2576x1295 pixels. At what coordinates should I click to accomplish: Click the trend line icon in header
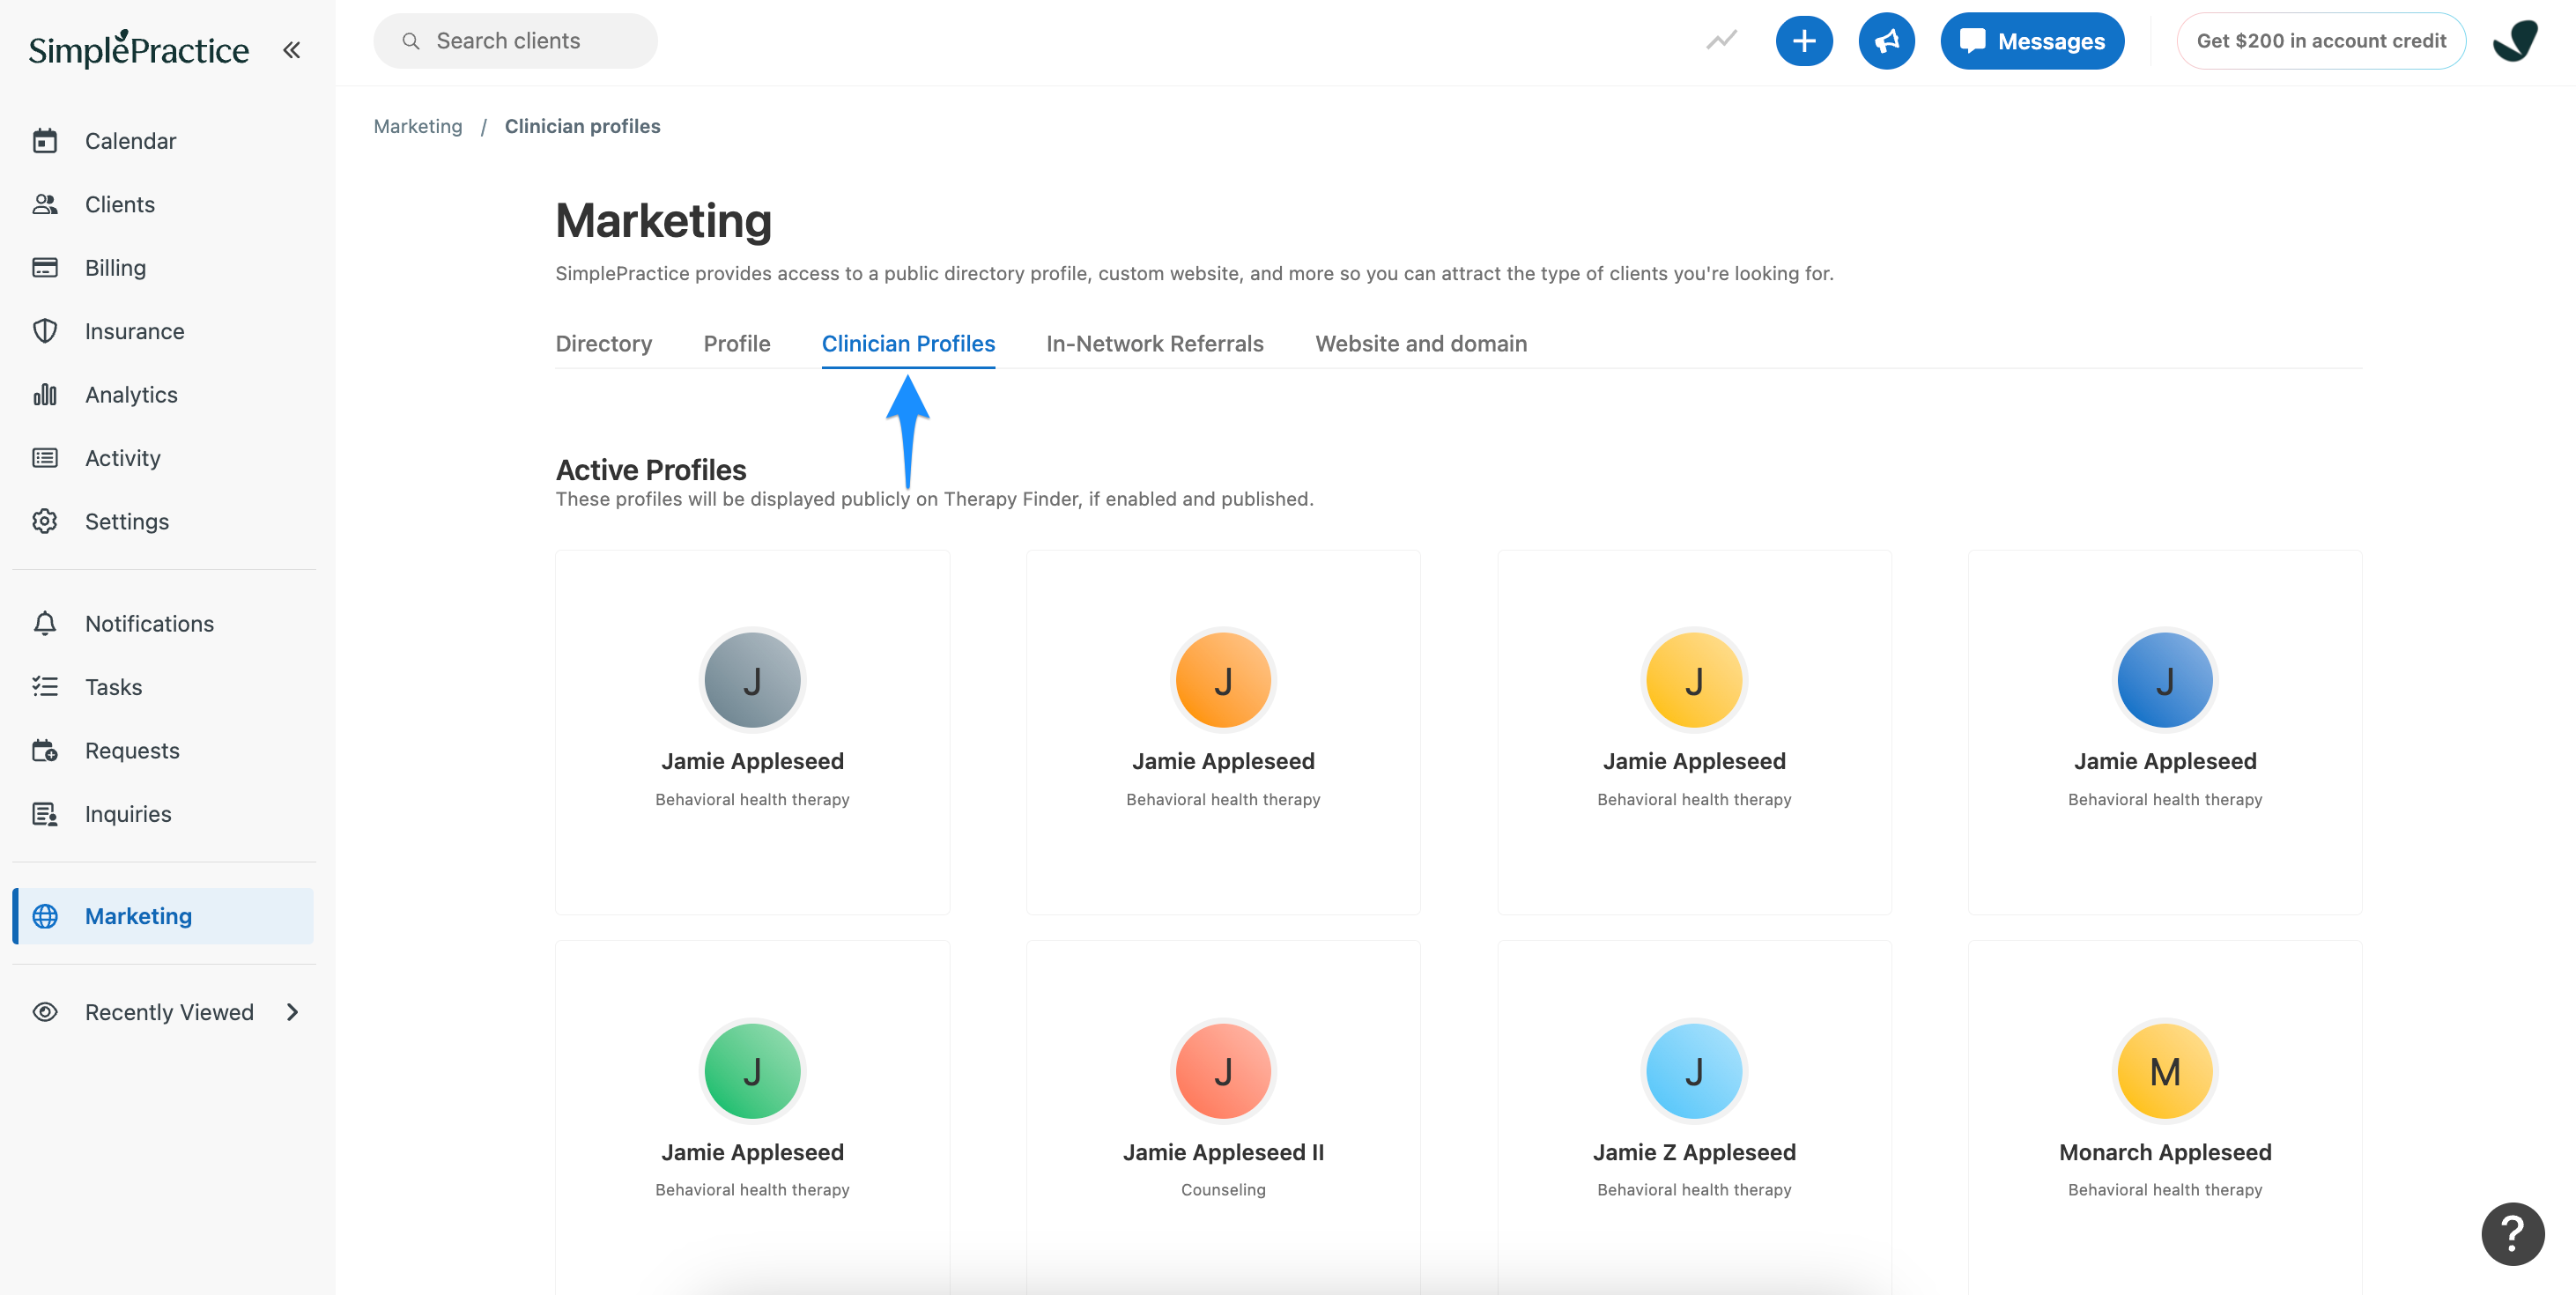tap(1722, 41)
